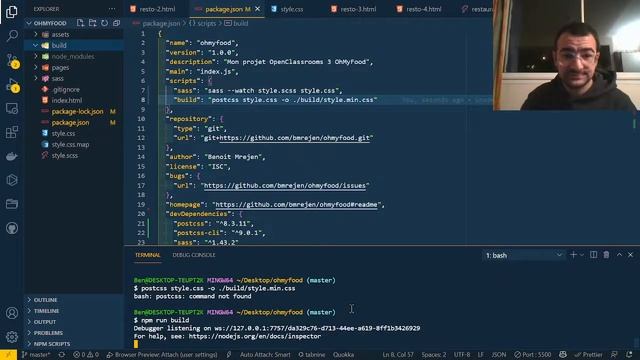Open Source Control view with pending changes badge
Viewport: 640px width, 360px height.
tap(12, 61)
